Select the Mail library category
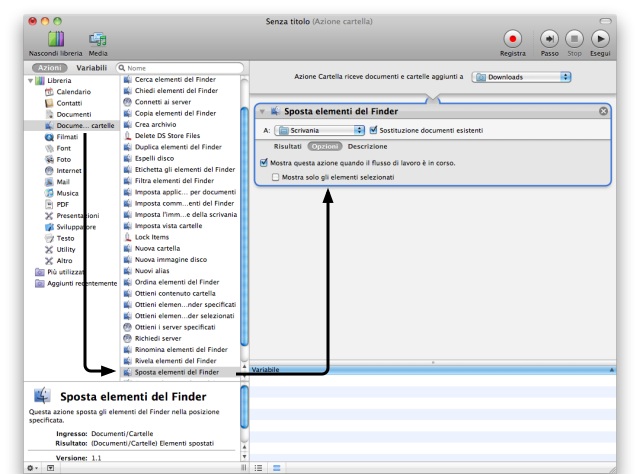The image size is (640, 474). click(x=63, y=182)
